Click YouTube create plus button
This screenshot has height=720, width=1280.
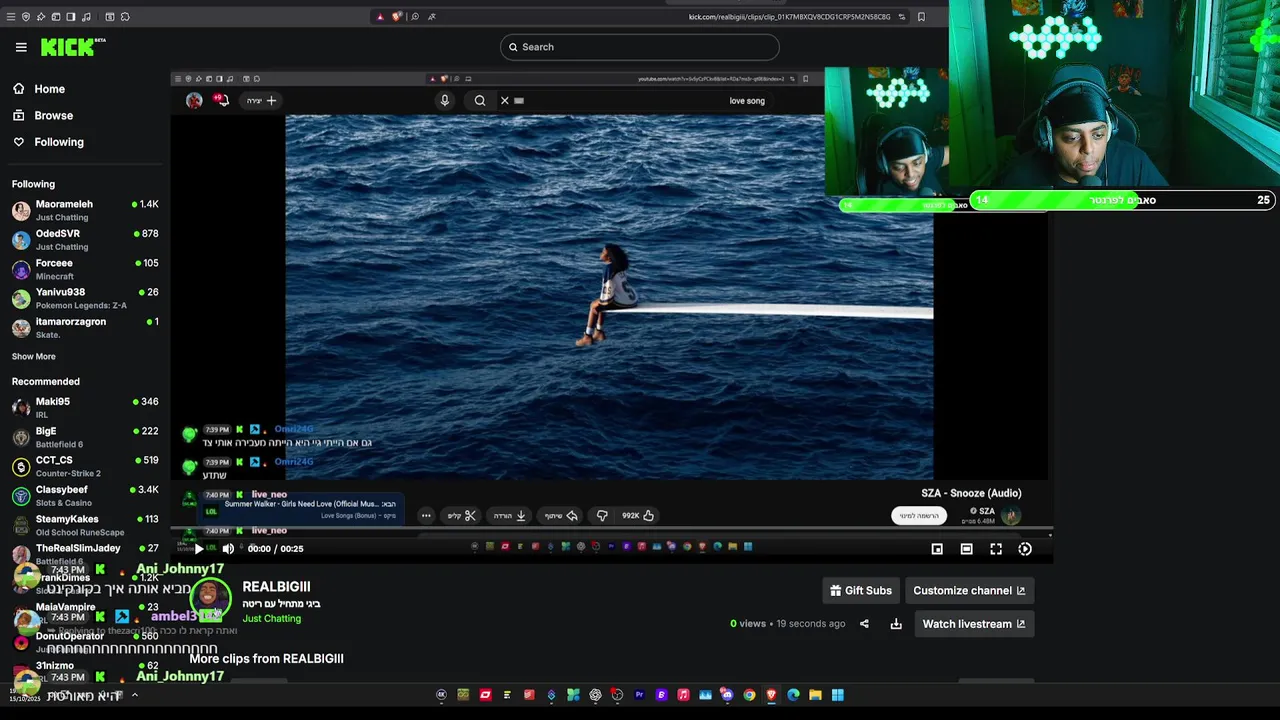[263, 100]
